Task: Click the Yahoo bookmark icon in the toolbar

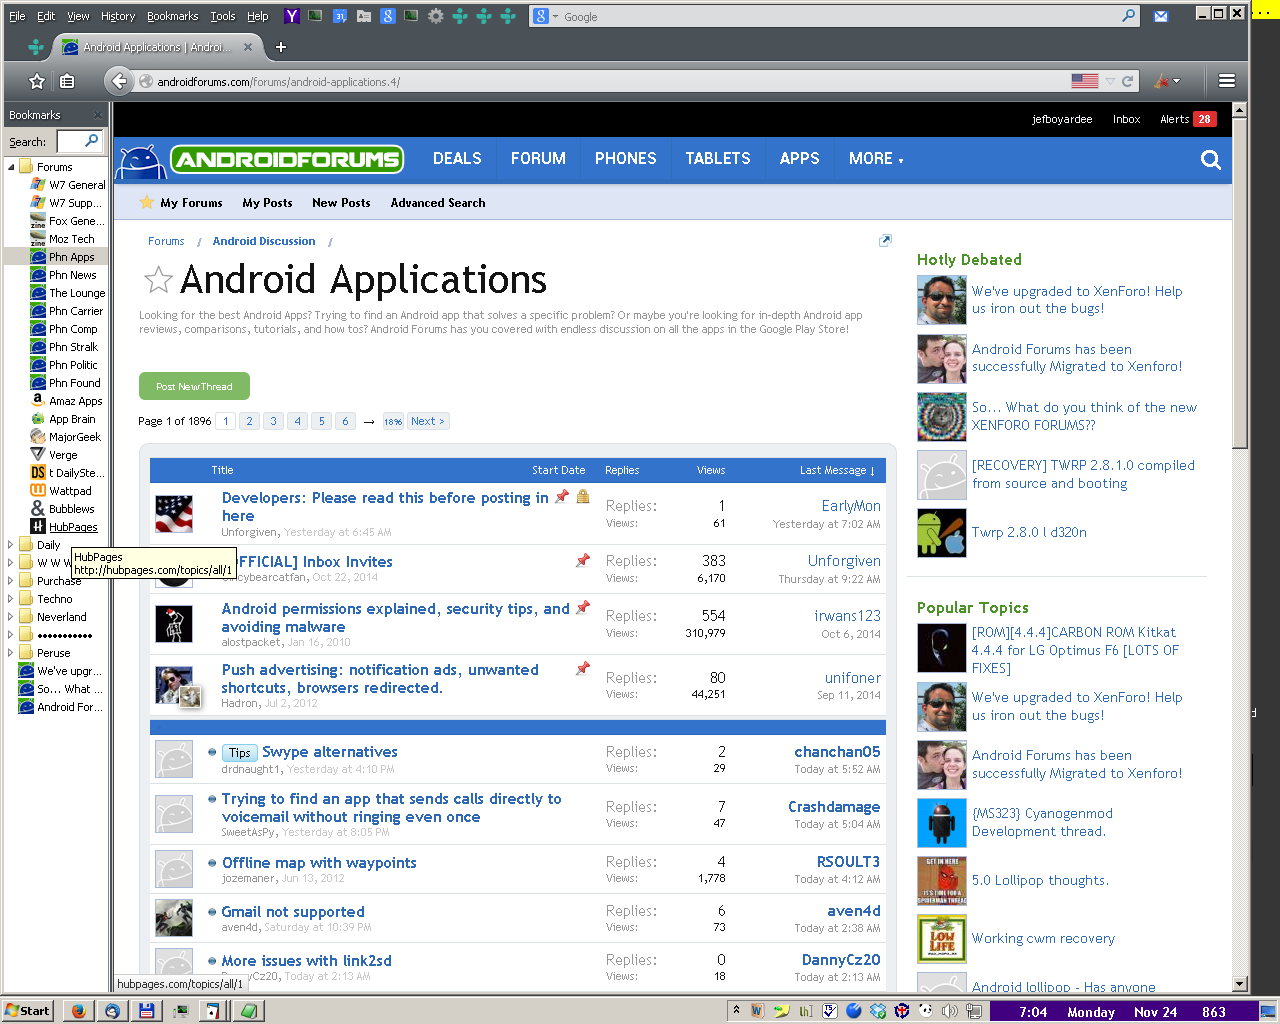Action: tap(291, 16)
